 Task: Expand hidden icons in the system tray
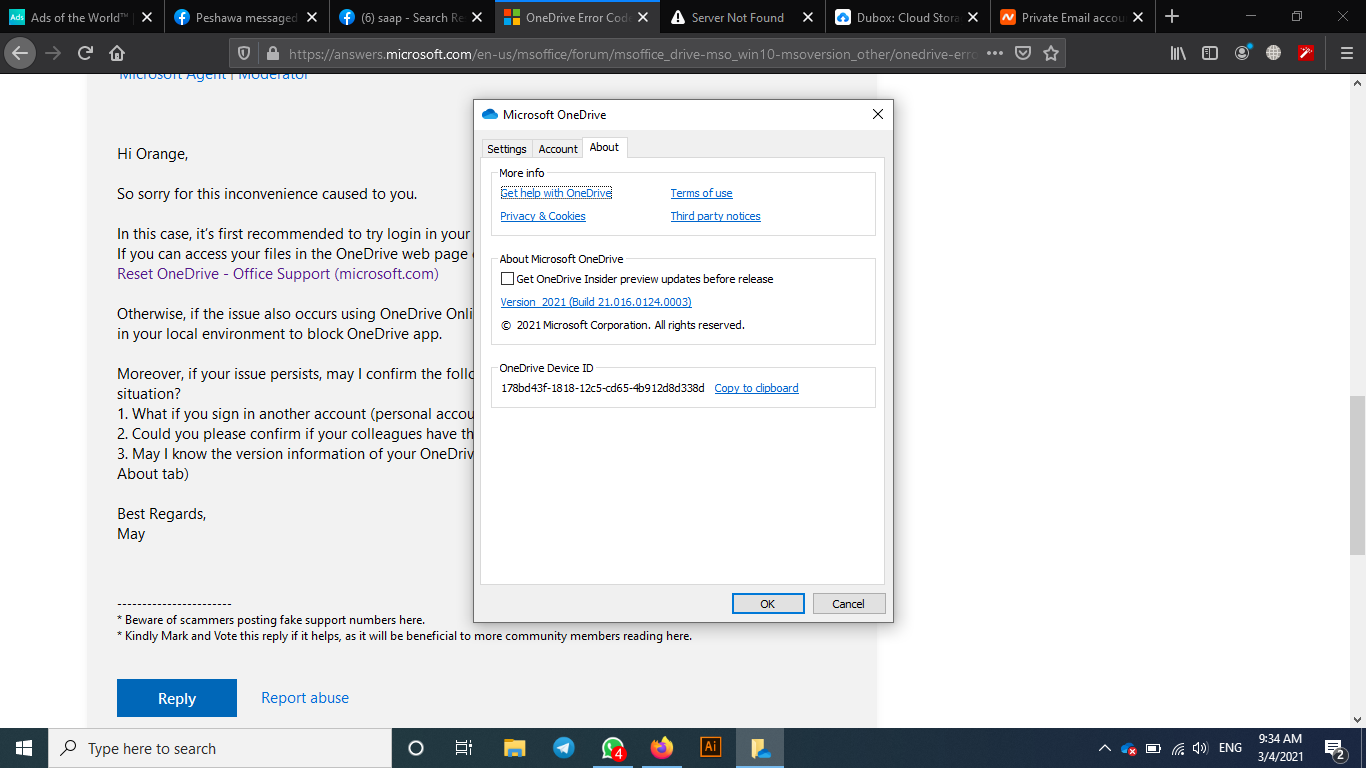(1104, 748)
